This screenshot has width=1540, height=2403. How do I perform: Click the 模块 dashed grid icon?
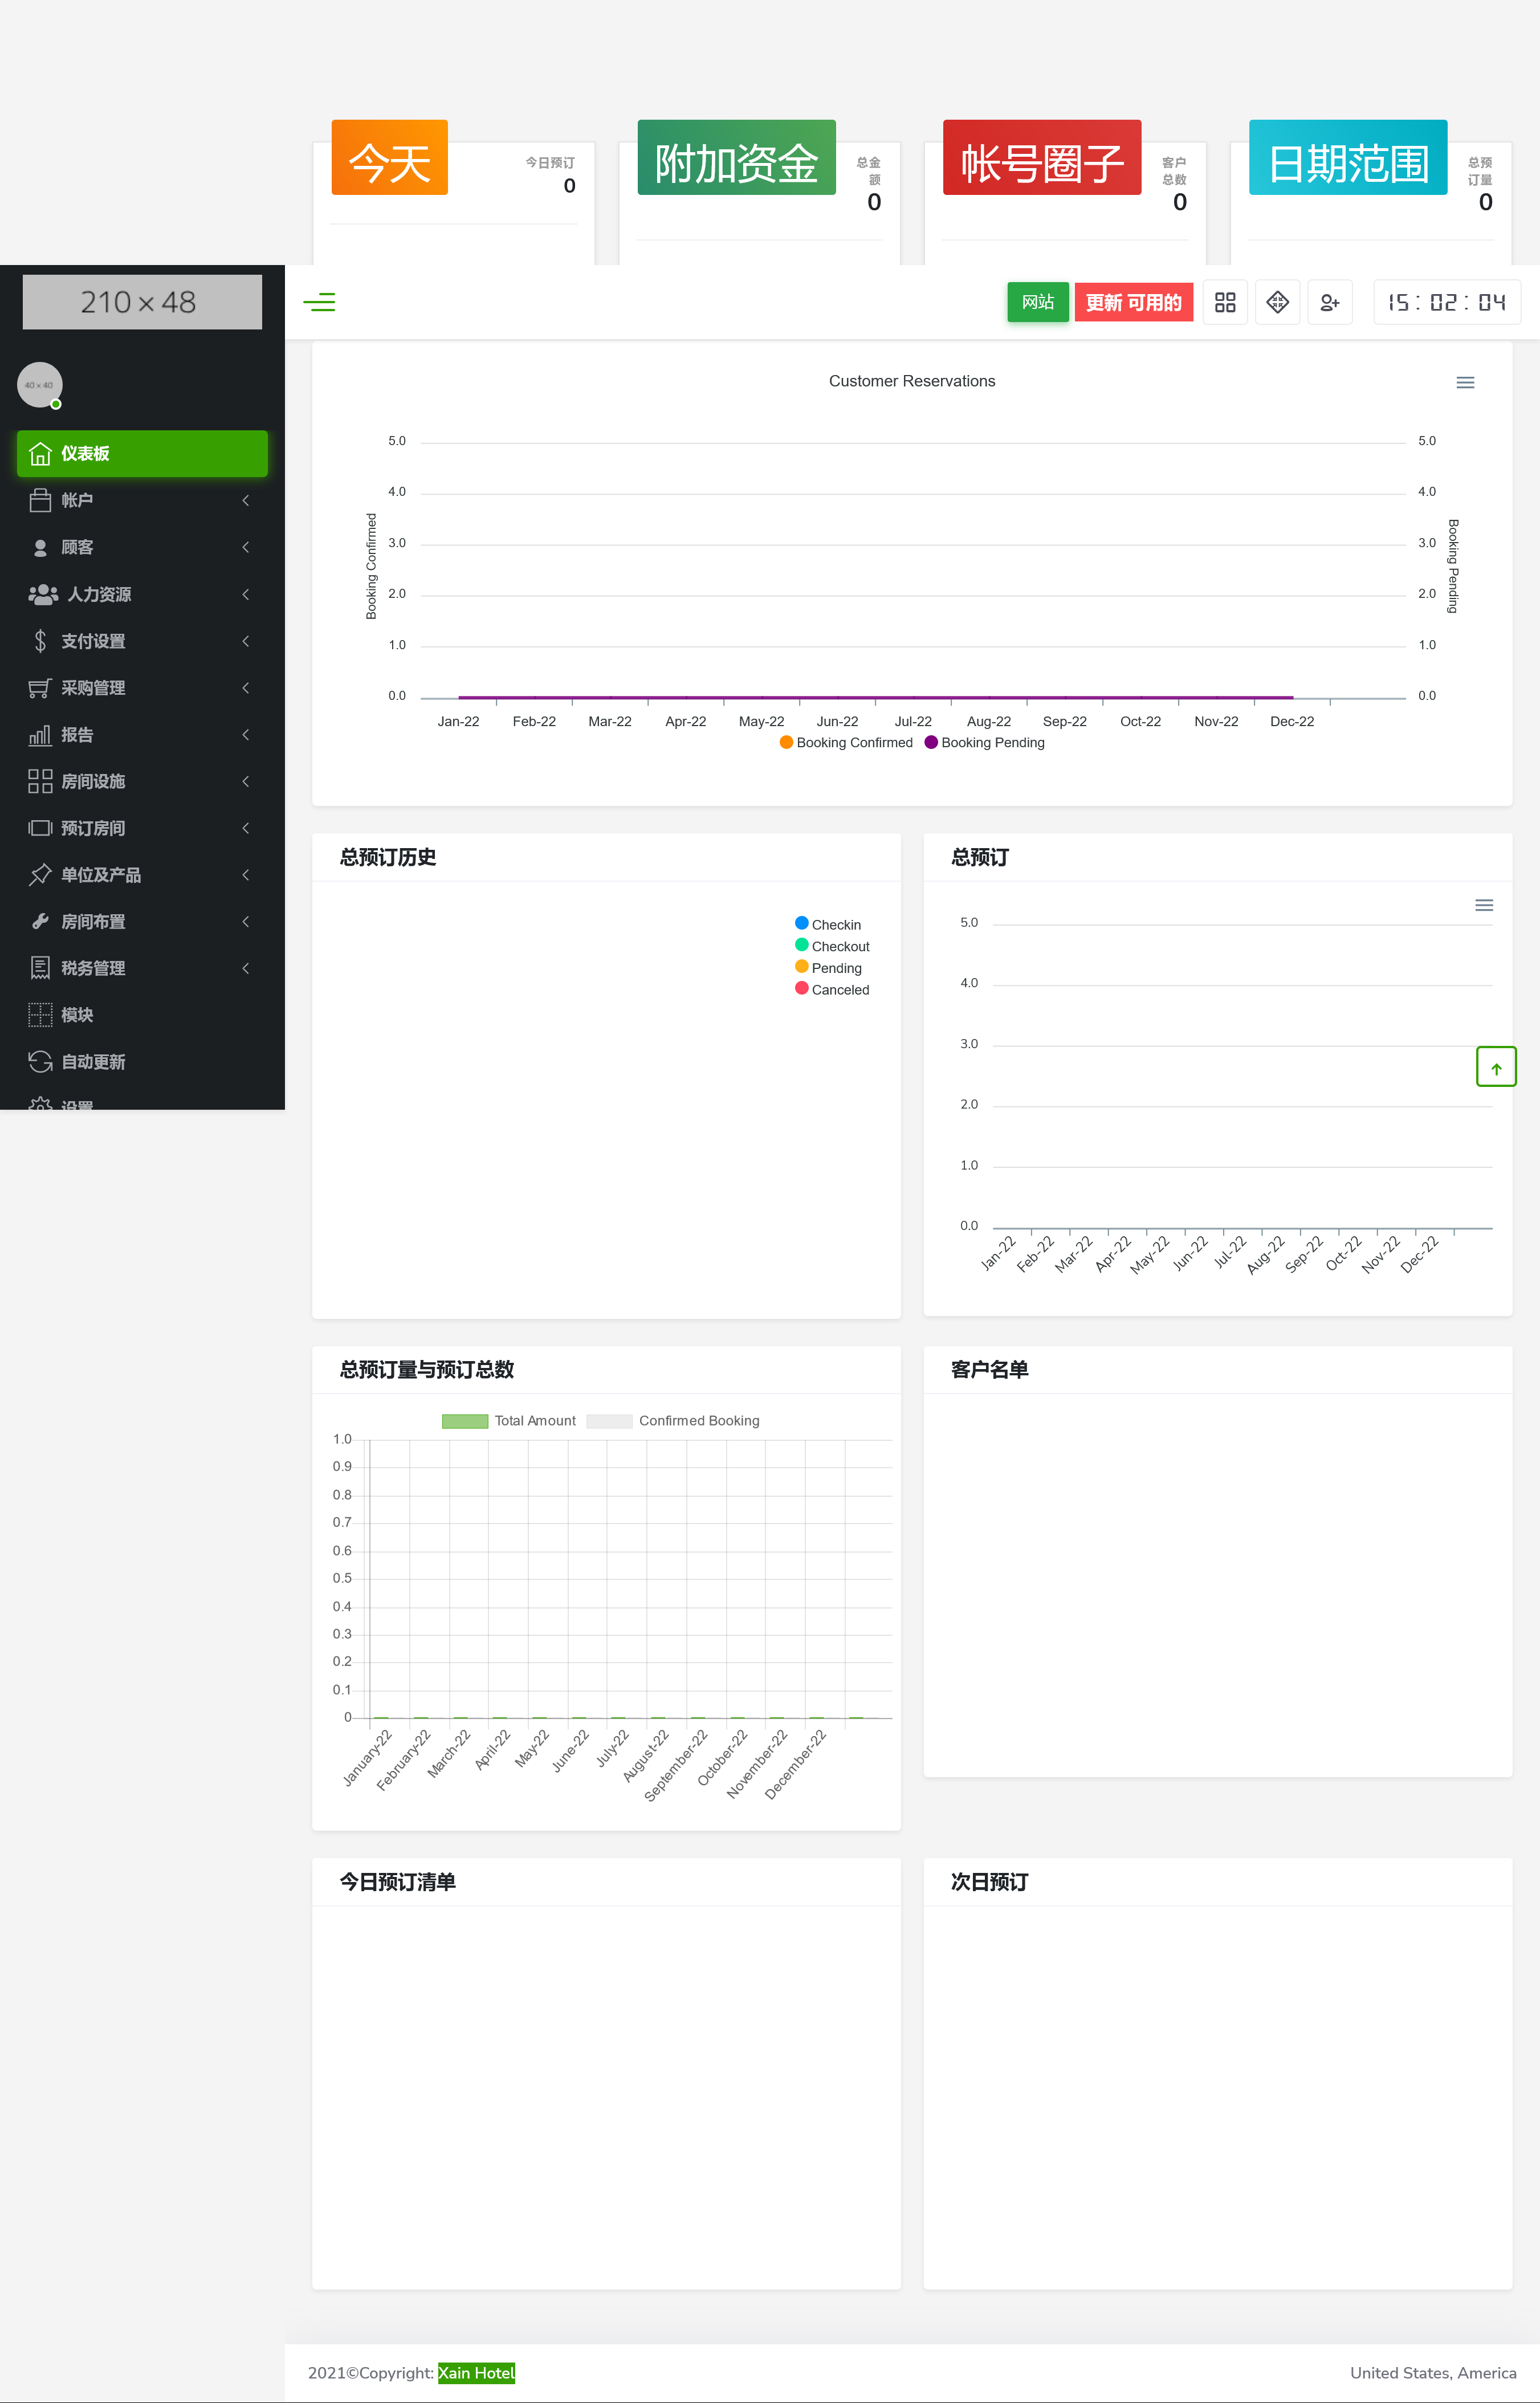(40, 1015)
